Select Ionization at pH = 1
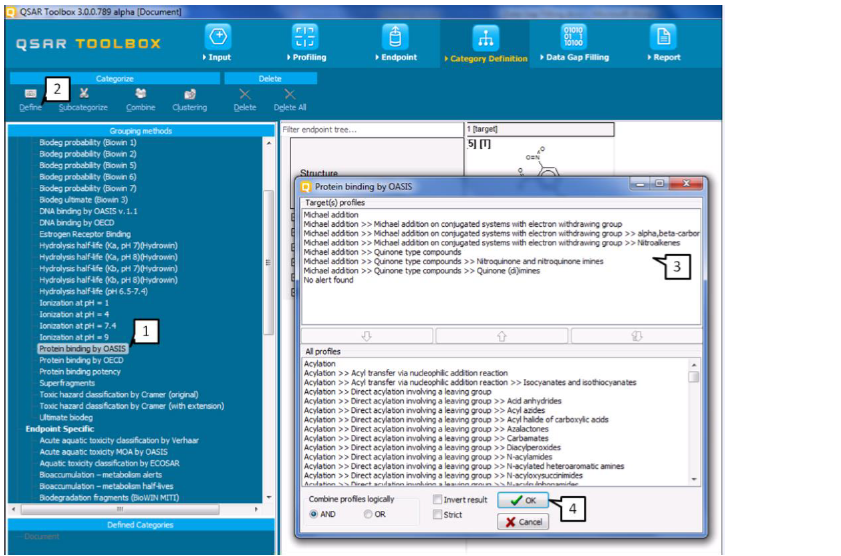841x556 pixels. (74, 303)
